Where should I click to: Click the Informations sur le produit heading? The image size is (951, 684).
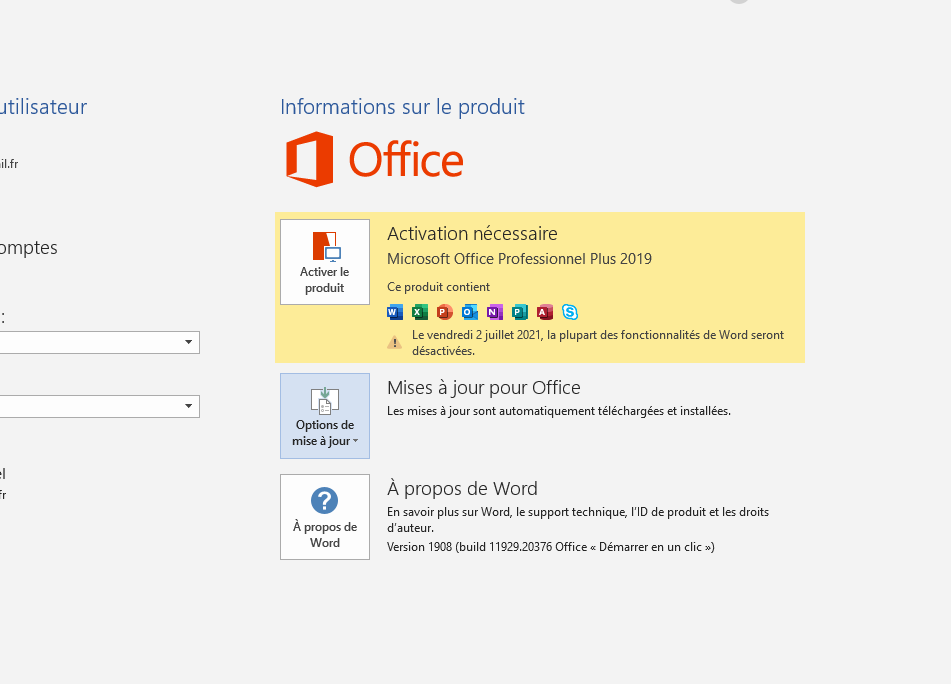pyautogui.click(x=402, y=107)
